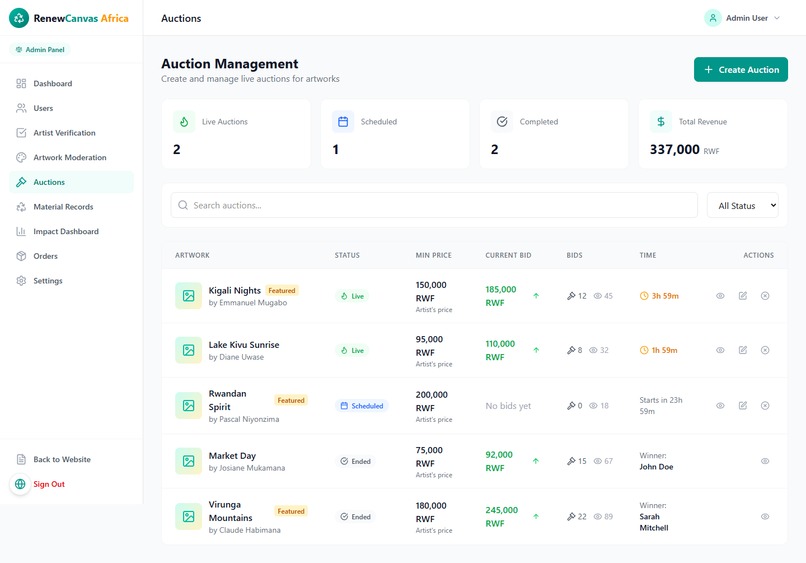
Task: Click the Back to Website link
Action: click(71, 459)
